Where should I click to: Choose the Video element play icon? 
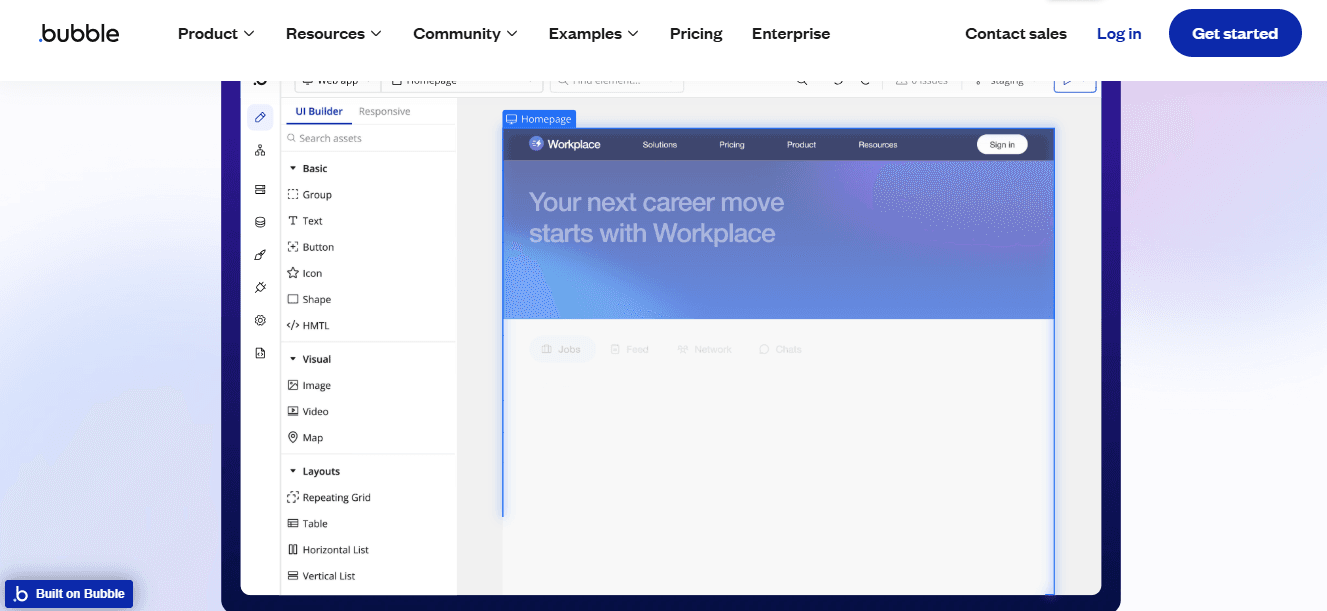click(293, 411)
